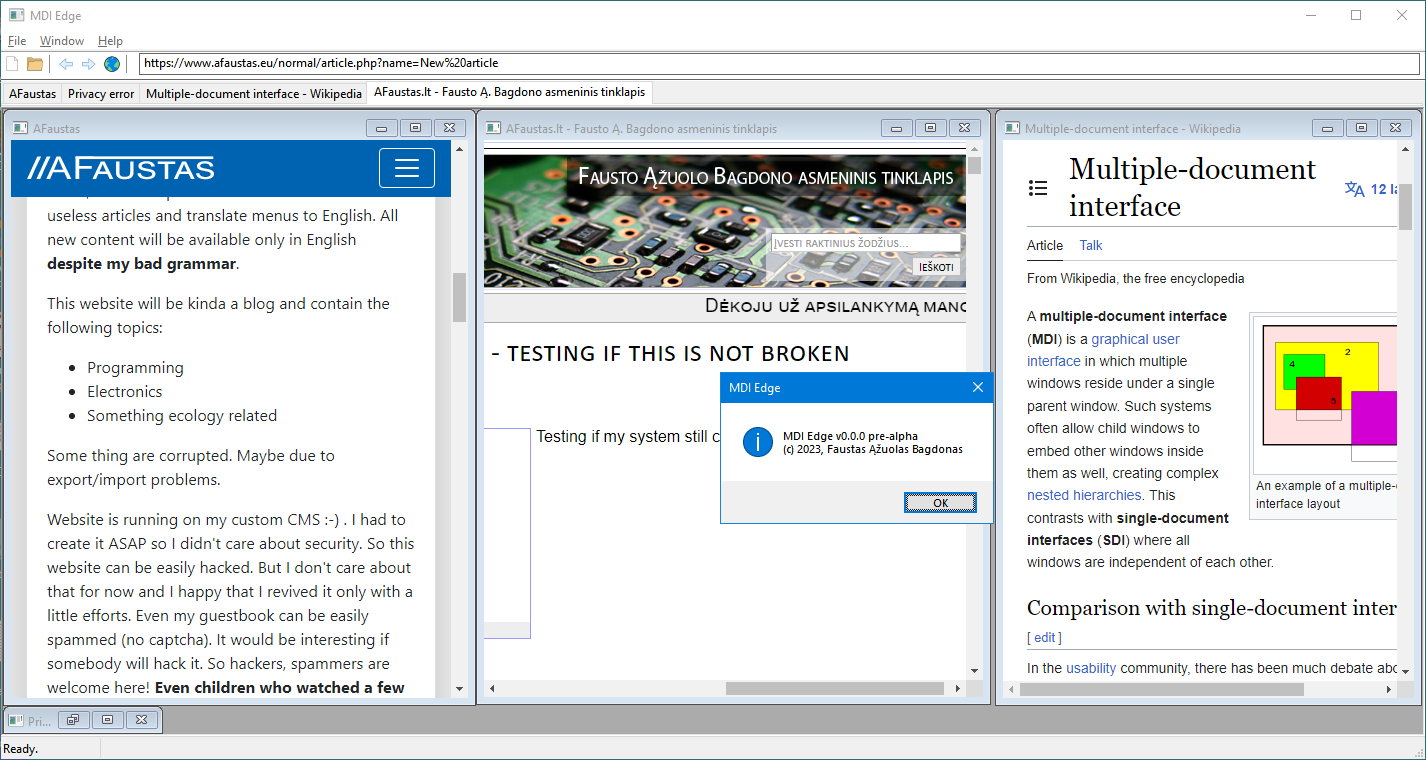Screen dimensions: 1426x760
Task: Click the Wikipedia window horizontal scrollbar thumb
Action: point(1162,690)
